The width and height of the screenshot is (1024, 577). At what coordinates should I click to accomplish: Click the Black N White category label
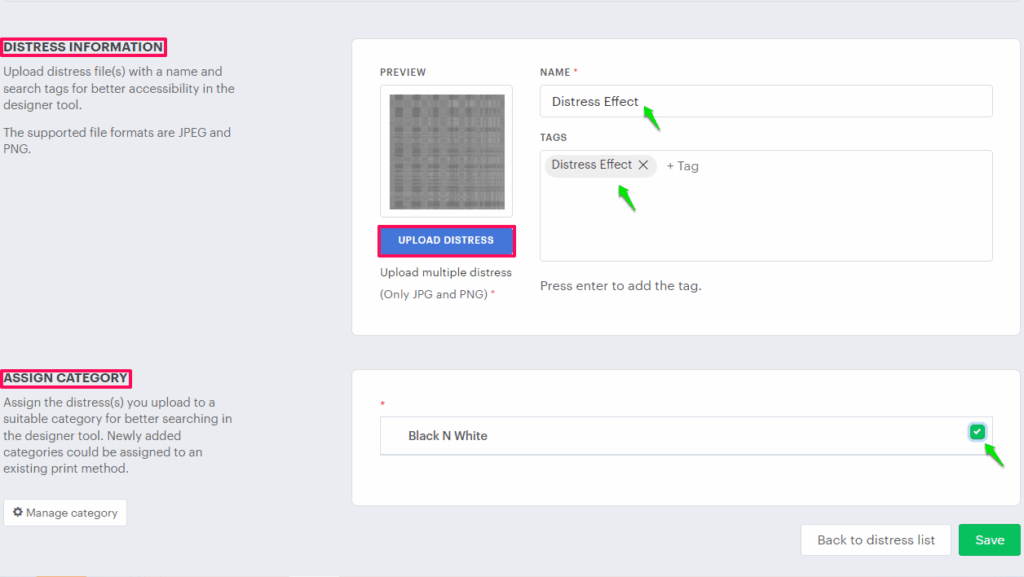click(x=448, y=436)
